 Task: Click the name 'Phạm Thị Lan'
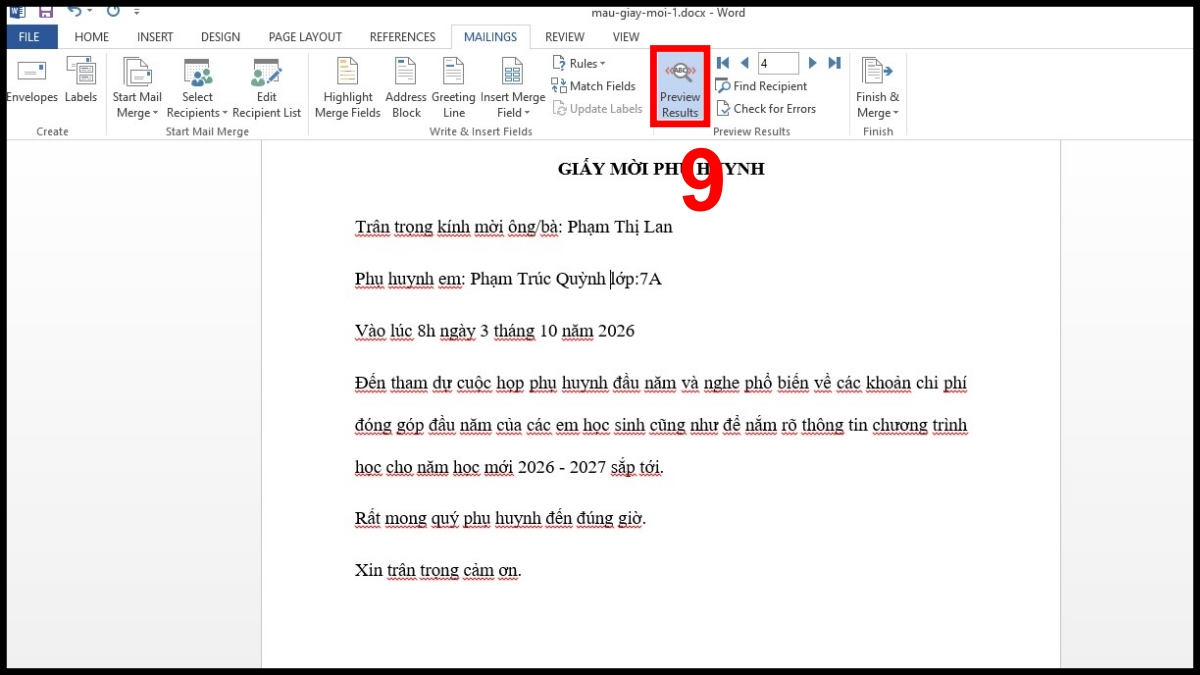point(620,227)
